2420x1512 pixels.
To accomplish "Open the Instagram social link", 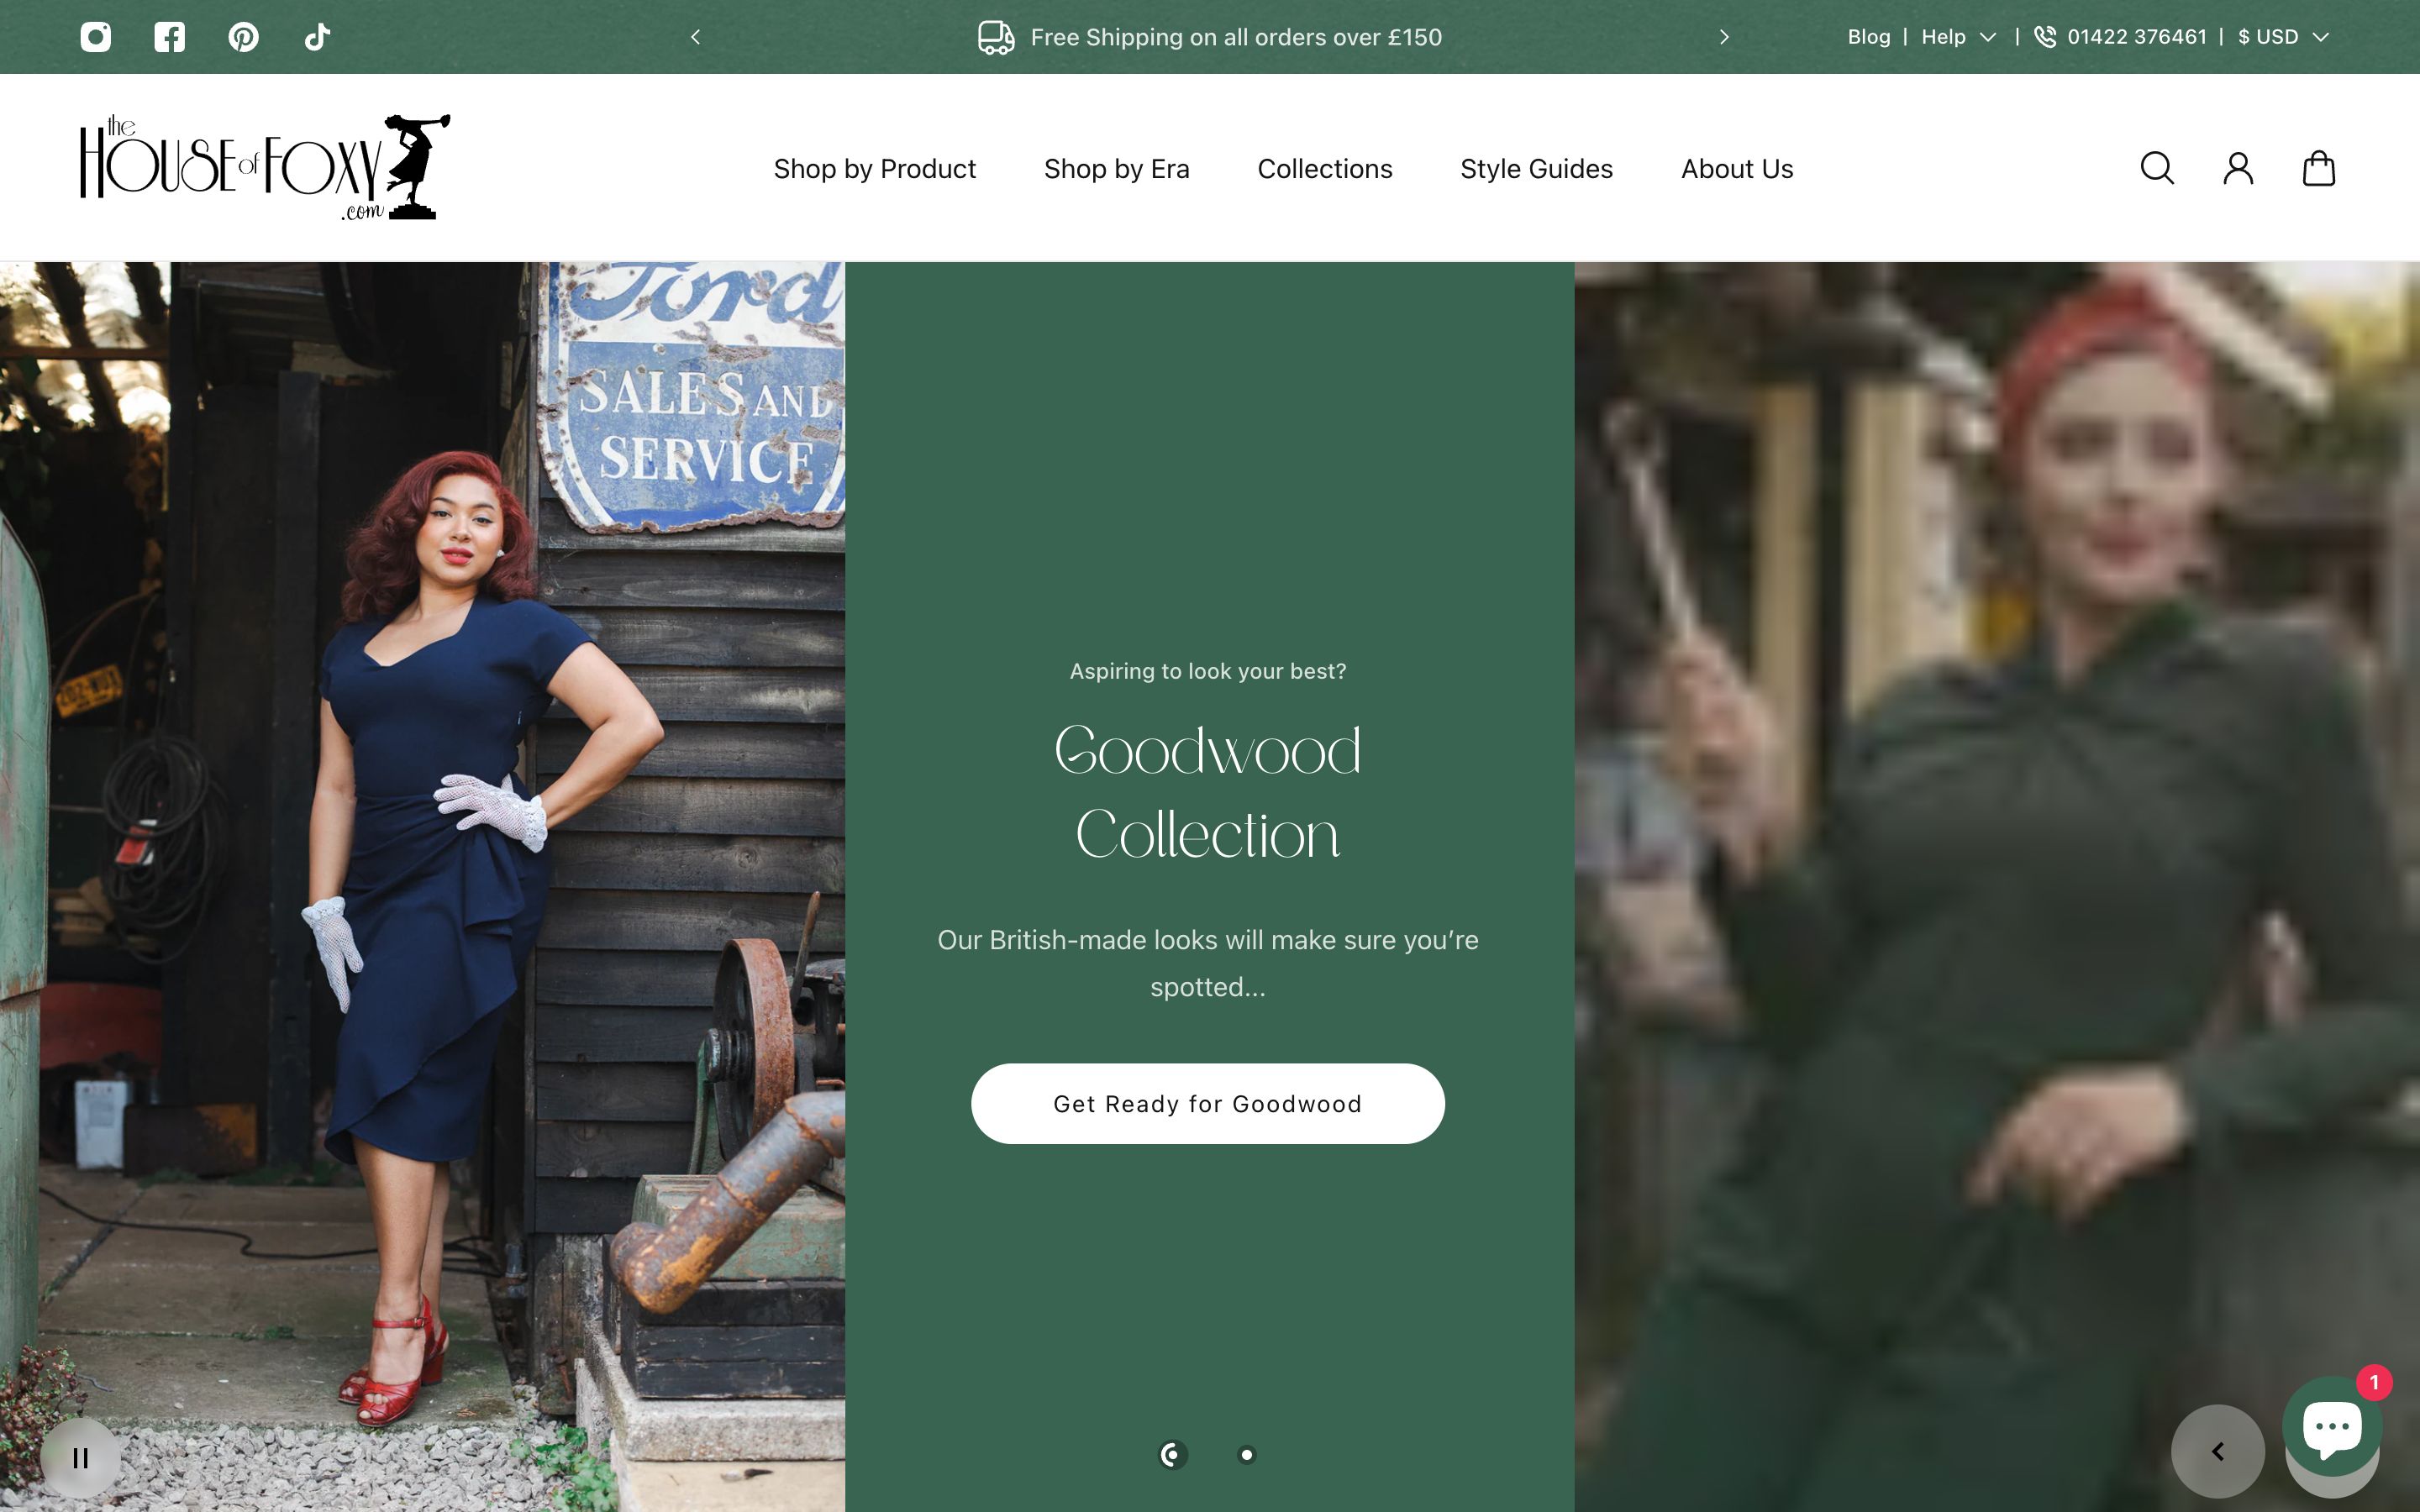I will pyautogui.click(x=96, y=37).
